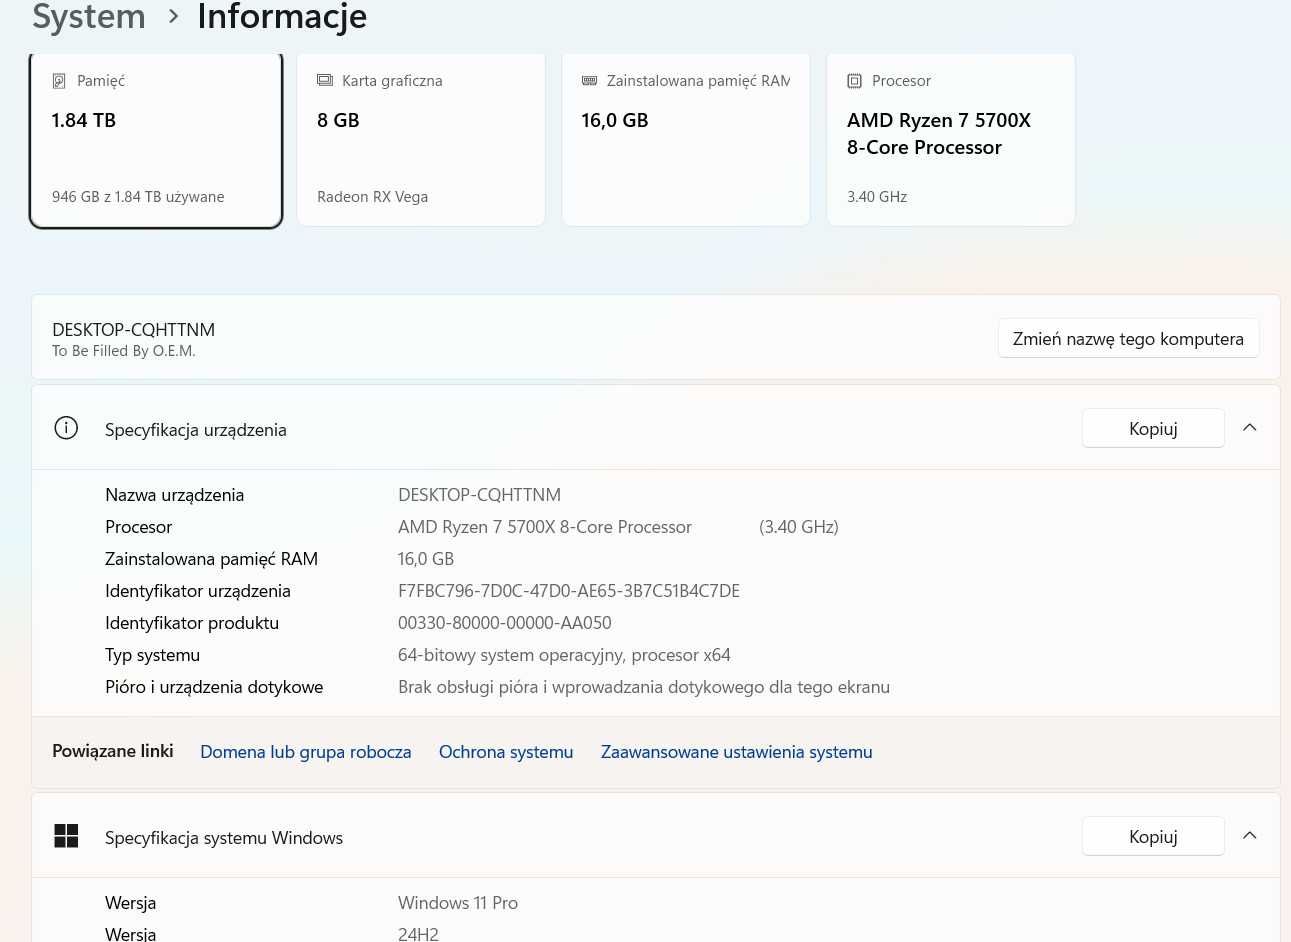The image size is (1291, 942).
Task: Collapse the Specyfikacja systemu Windows section
Action: click(1249, 835)
